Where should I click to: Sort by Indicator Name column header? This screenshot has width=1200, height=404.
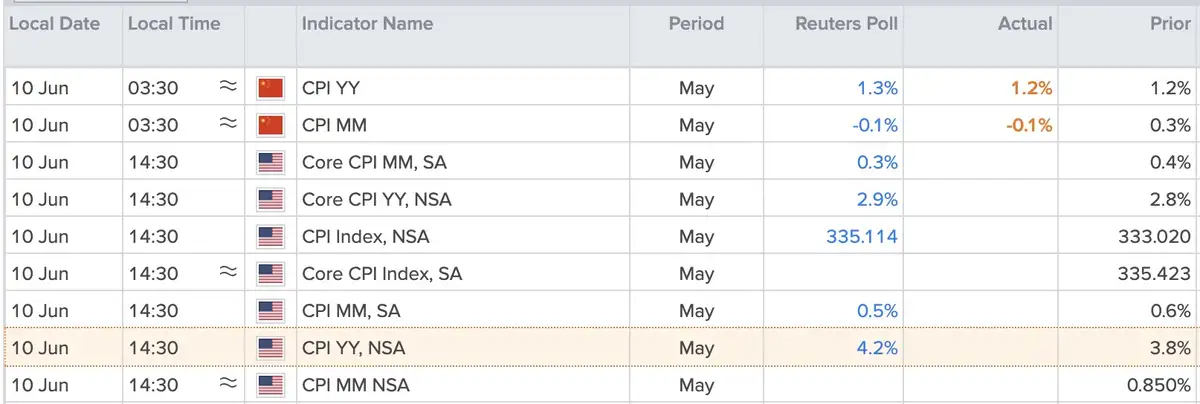[x=367, y=24]
